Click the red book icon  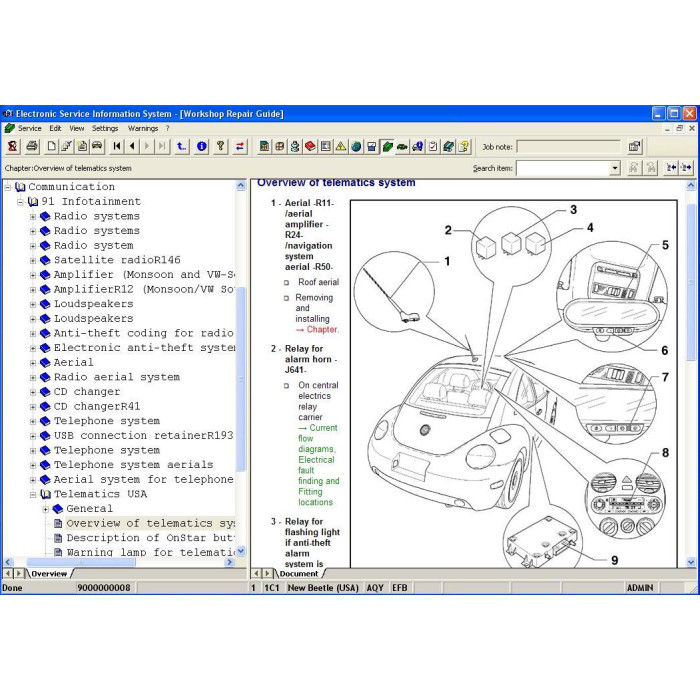(310, 146)
